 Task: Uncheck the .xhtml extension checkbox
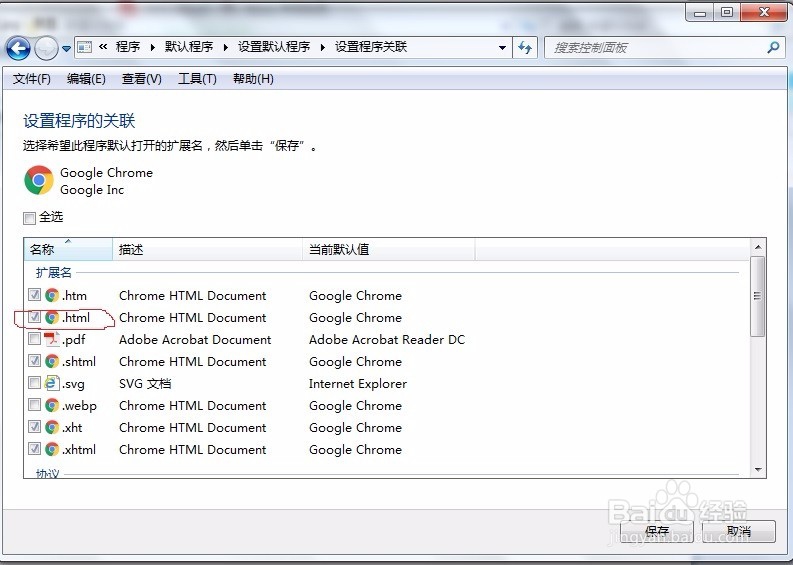coord(34,449)
